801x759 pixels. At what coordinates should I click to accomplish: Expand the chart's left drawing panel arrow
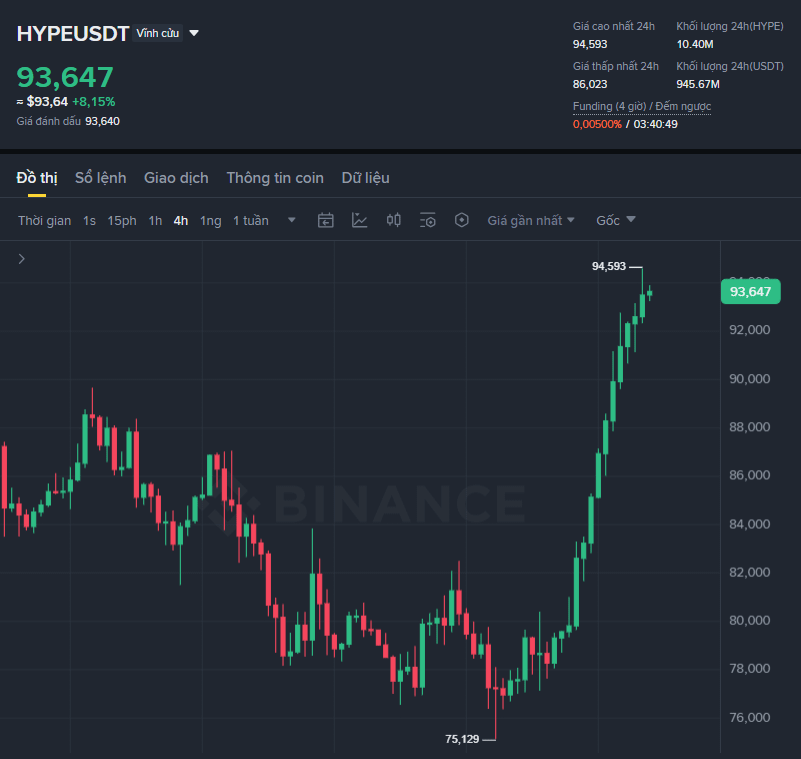(21, 259)
